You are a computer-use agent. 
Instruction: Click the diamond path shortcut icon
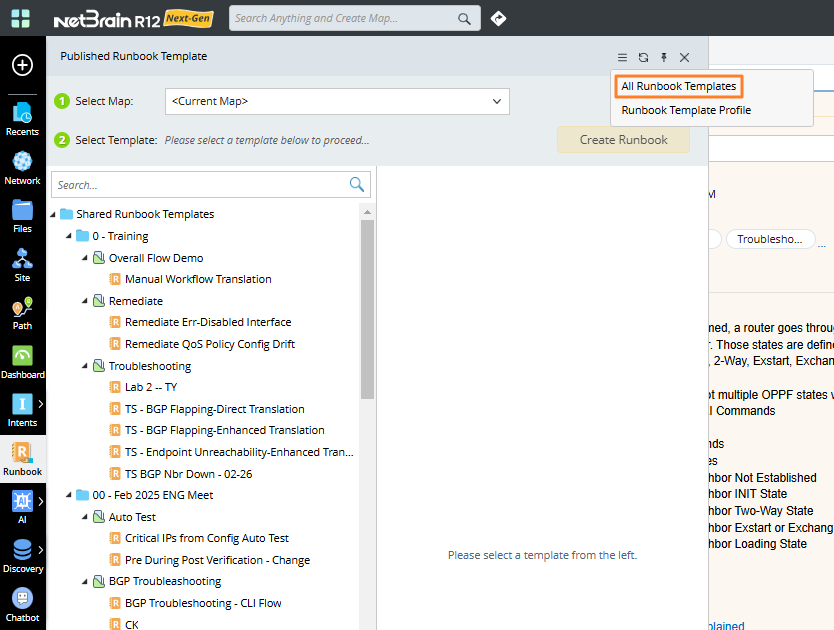click(498, 19)
